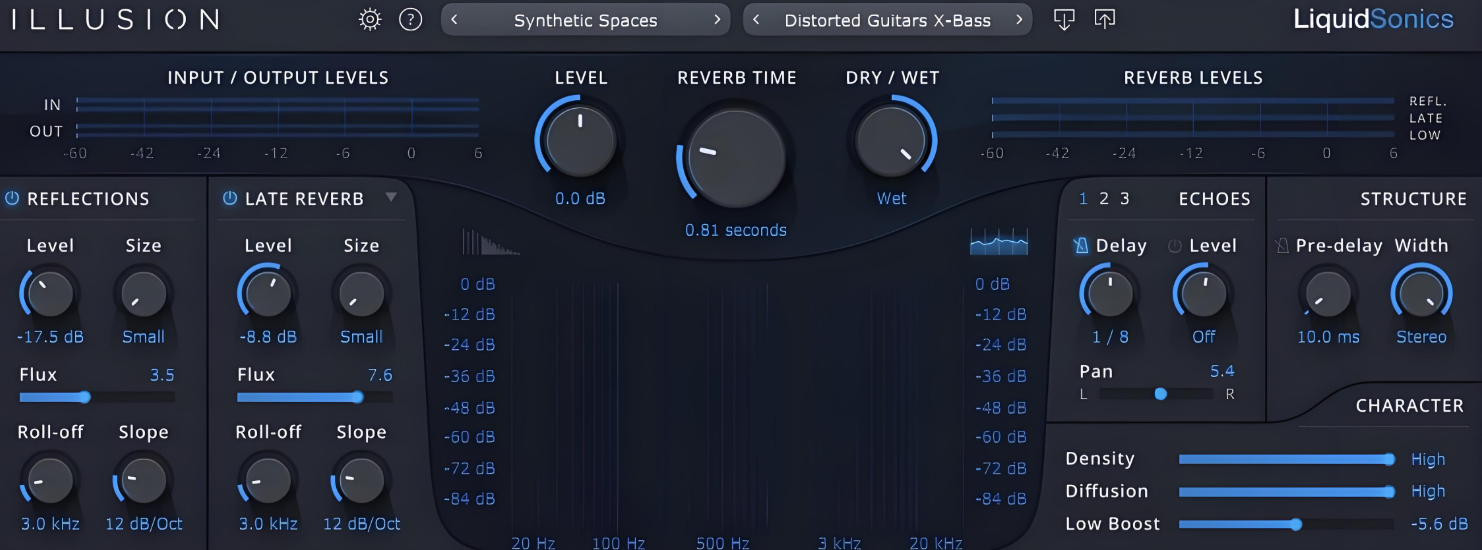Click the Density slider
The height and width of the screenshot is (550, 1482).
click(1286, 459)
